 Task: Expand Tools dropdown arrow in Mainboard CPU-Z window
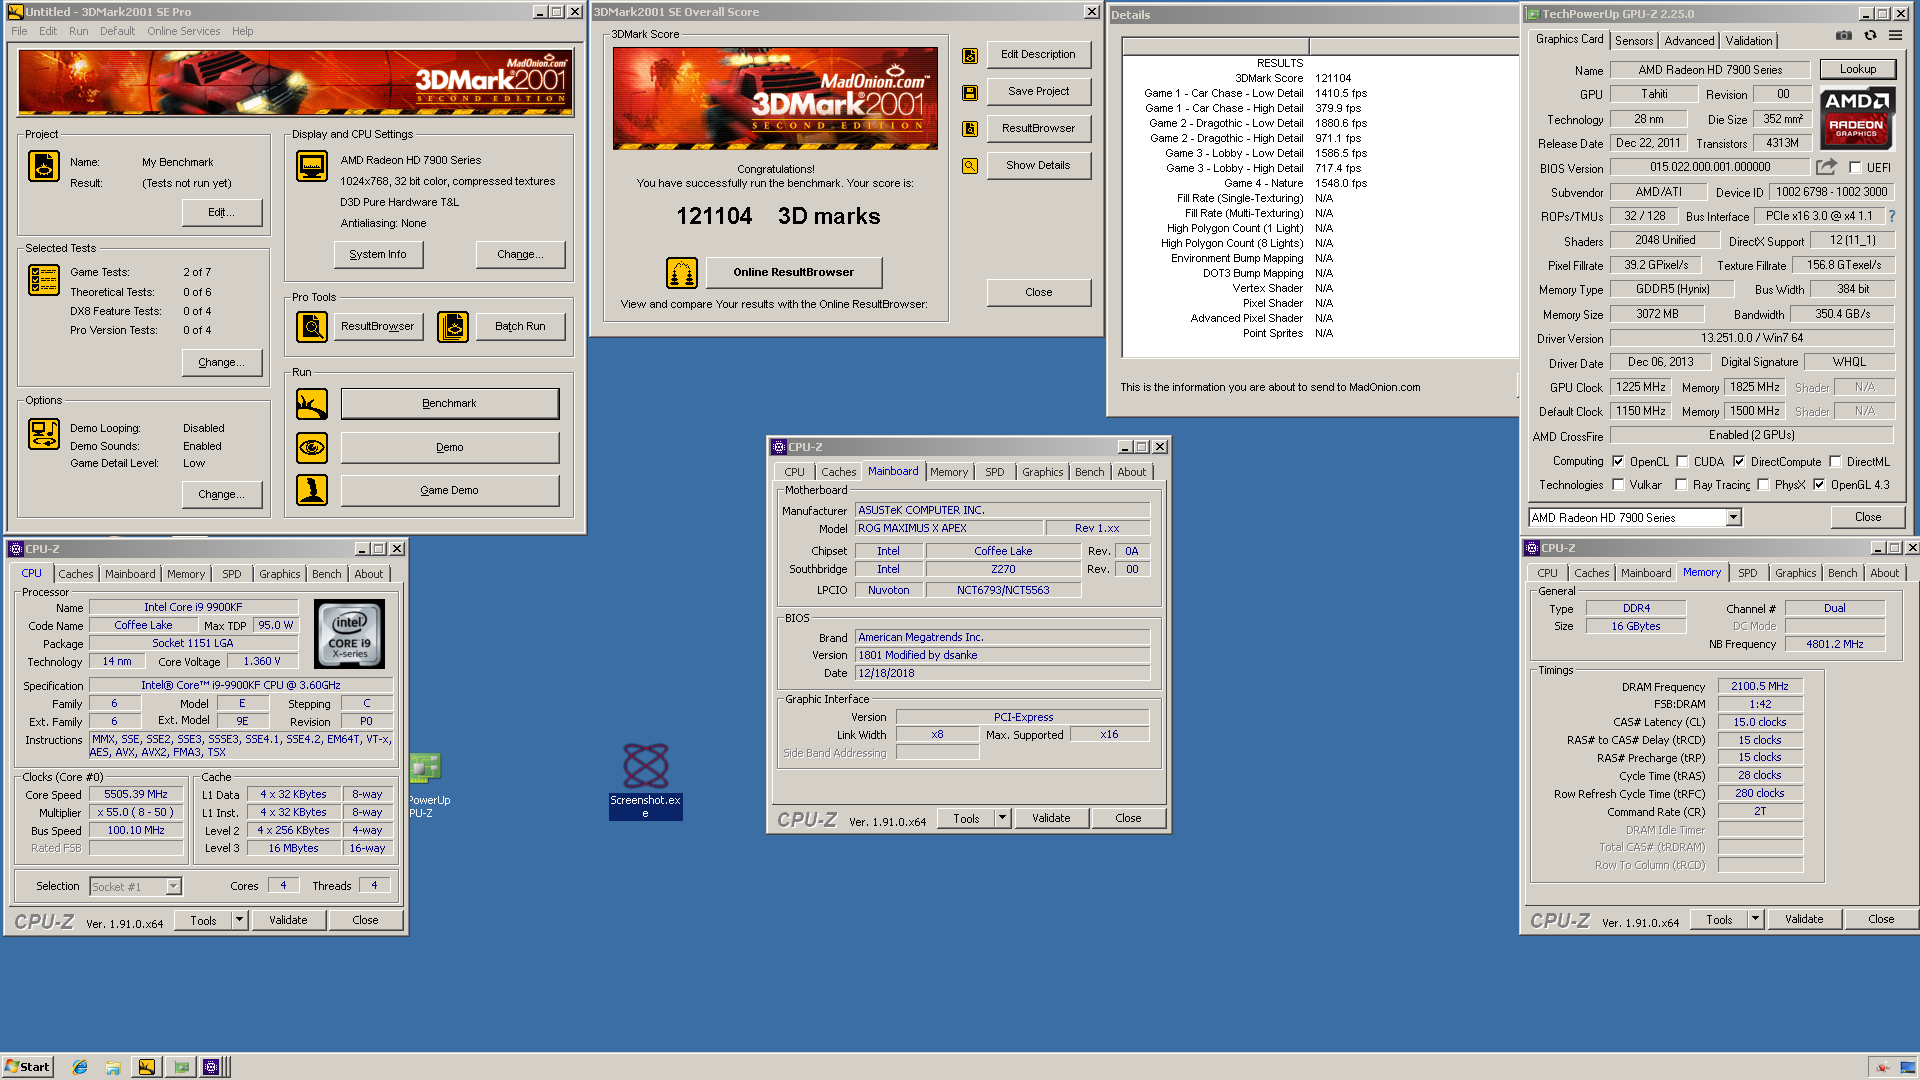1002,818
